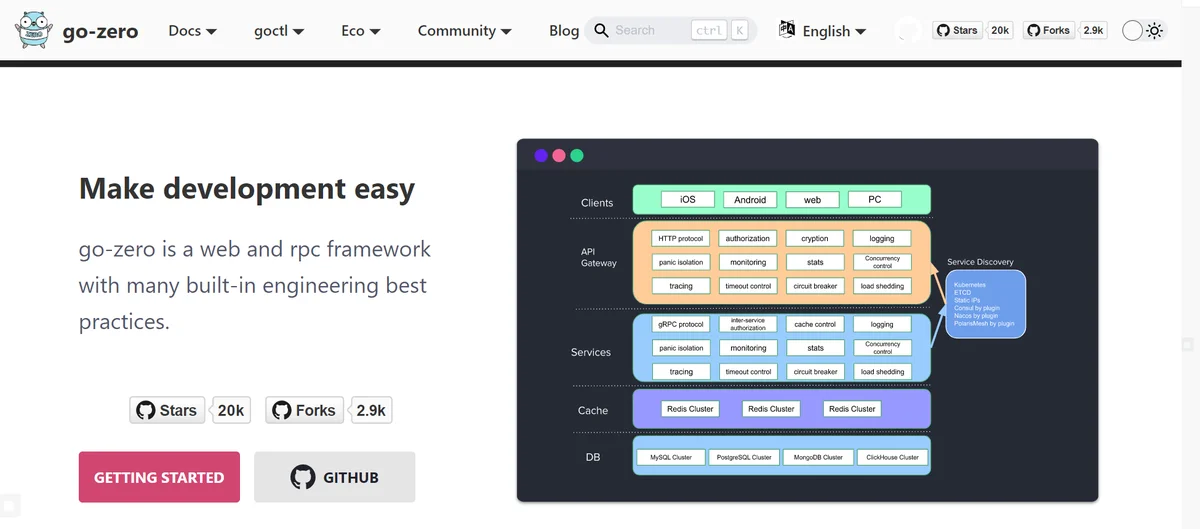1200x529 pixels.
Task: Click "MongoDB Cluster" in the DB row
Action: point(818,457)
